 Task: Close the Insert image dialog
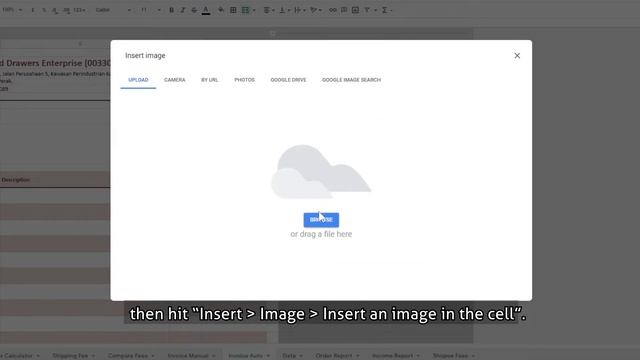pyautogui.click(x=517, y=56)
